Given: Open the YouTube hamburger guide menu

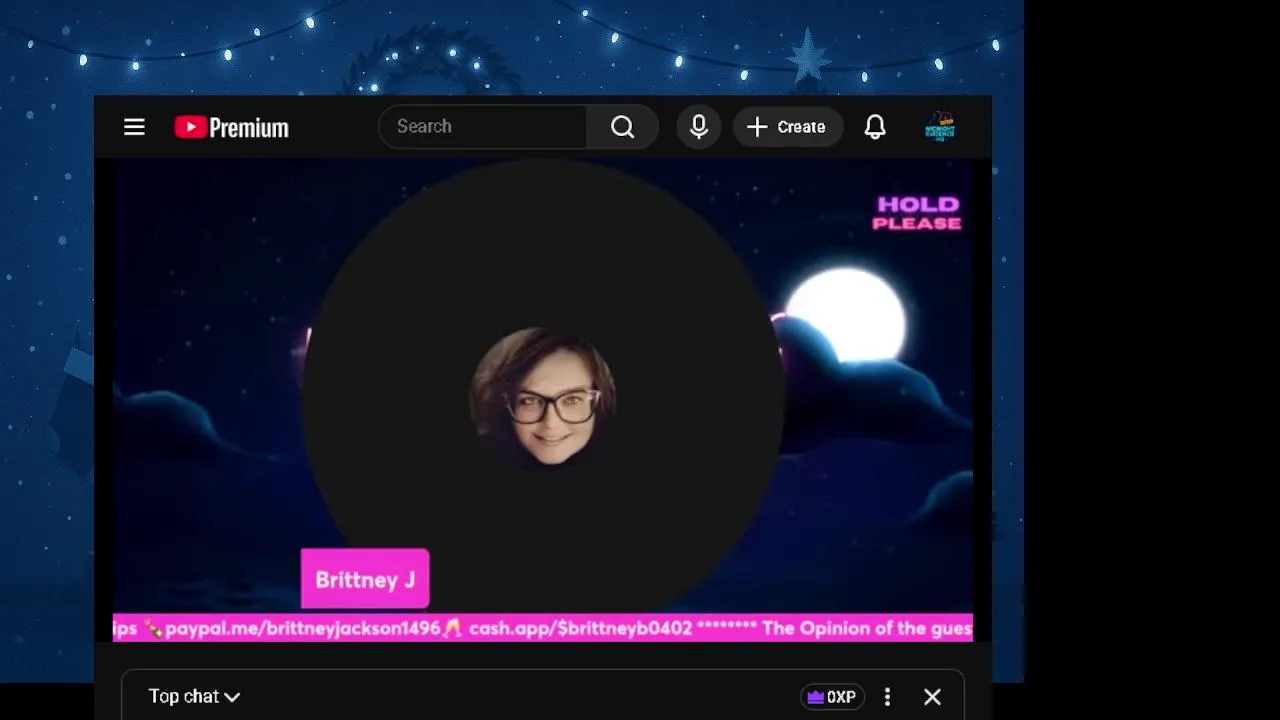Looking at the screenshot, I should point(134,127).
